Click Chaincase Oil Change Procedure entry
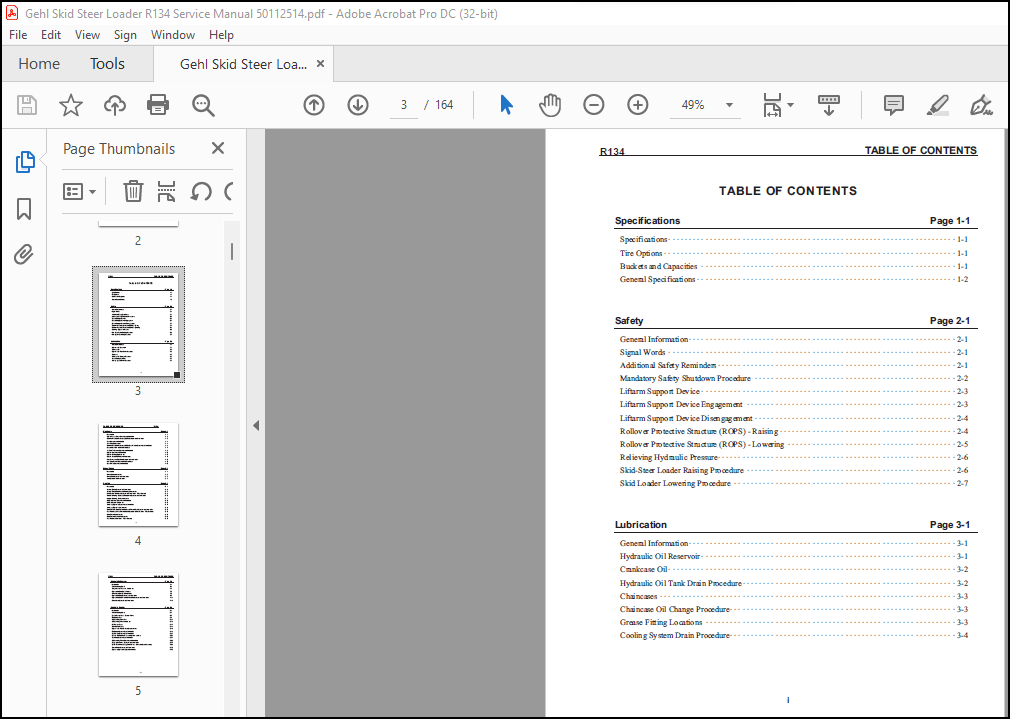Image resolution: width=1010 pixels, height=719 pixels. pyautogui.click(x=674, y=609)
